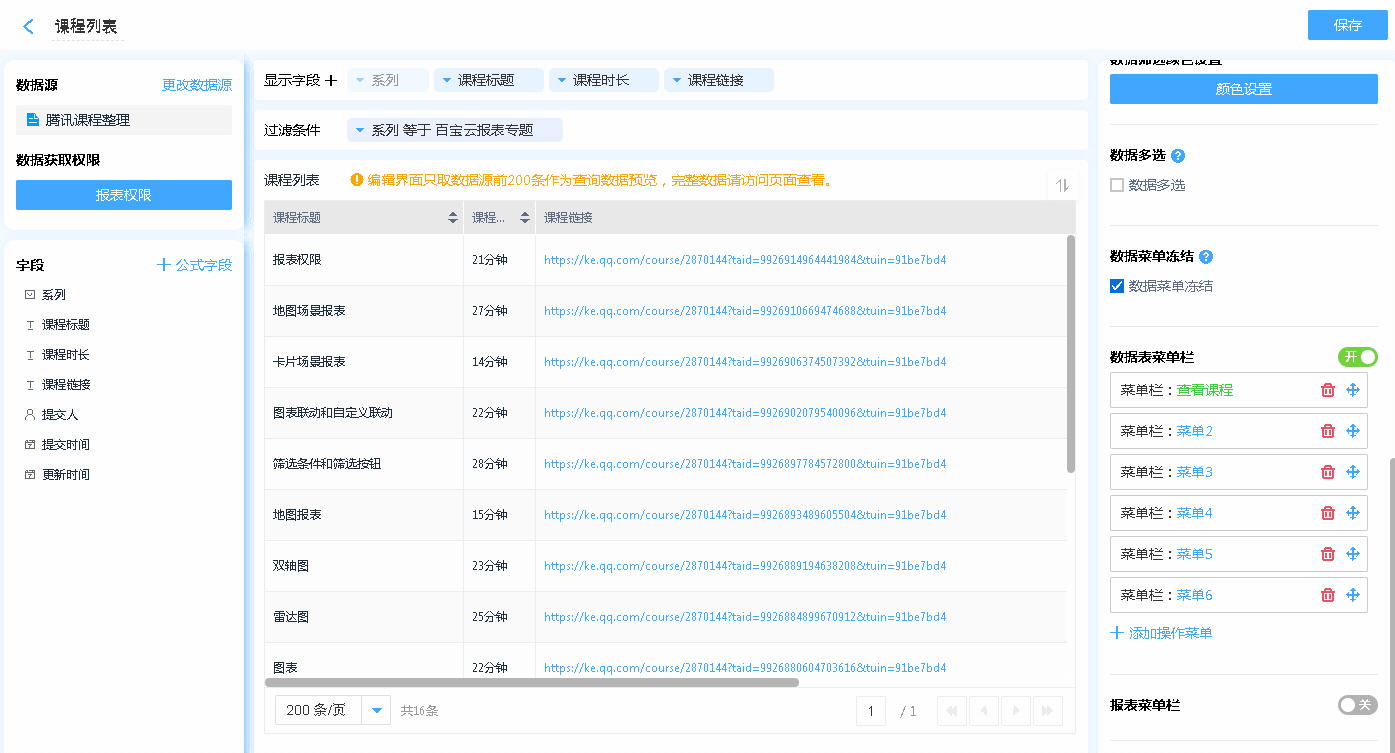Click the sort icon on 课程标题 column
The width and height of the screenshot is (1395, 753).
[x=452, y=218]
